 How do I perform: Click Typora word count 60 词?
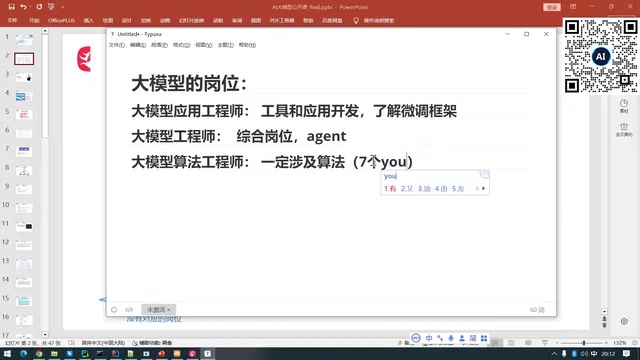(537, 310)
